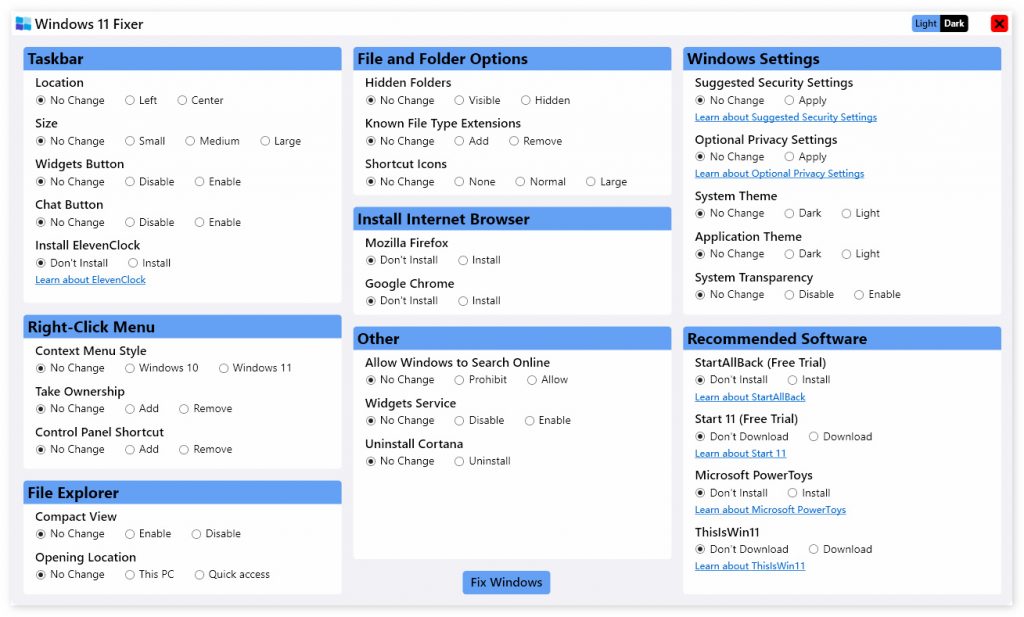The image size is (1024, 617).
Task: Set Opening Location to This PC
Action: pos(130,575)
